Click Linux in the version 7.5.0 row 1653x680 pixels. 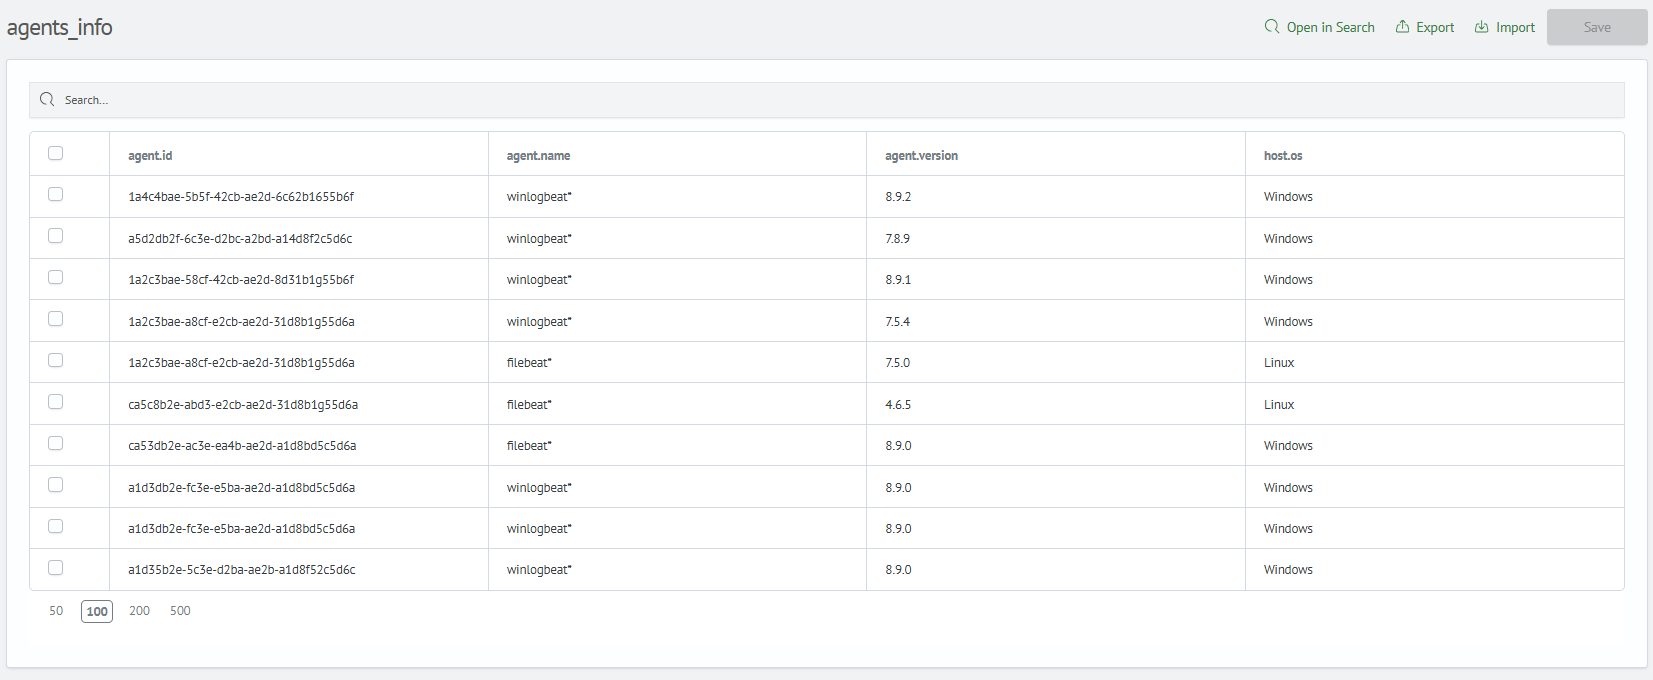point(1279,363)
